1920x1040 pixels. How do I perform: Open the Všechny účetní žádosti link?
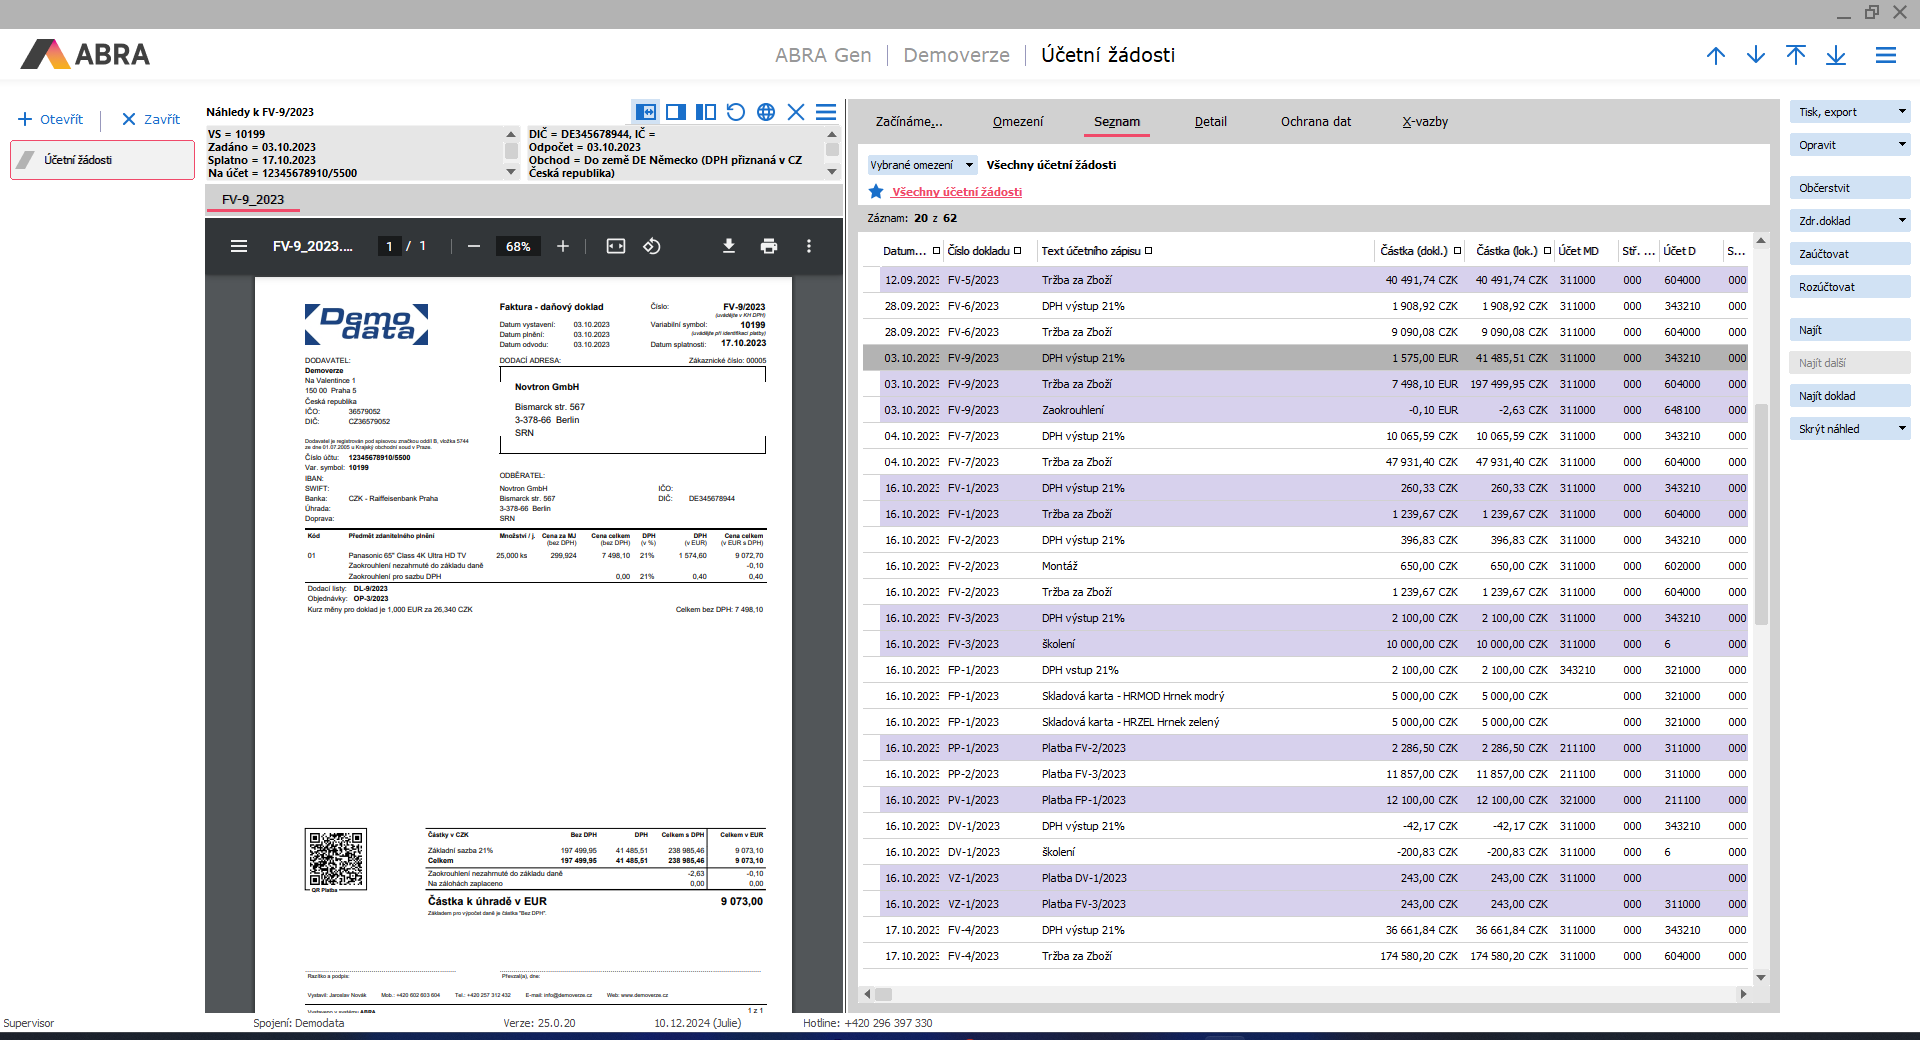coord(957,192)
